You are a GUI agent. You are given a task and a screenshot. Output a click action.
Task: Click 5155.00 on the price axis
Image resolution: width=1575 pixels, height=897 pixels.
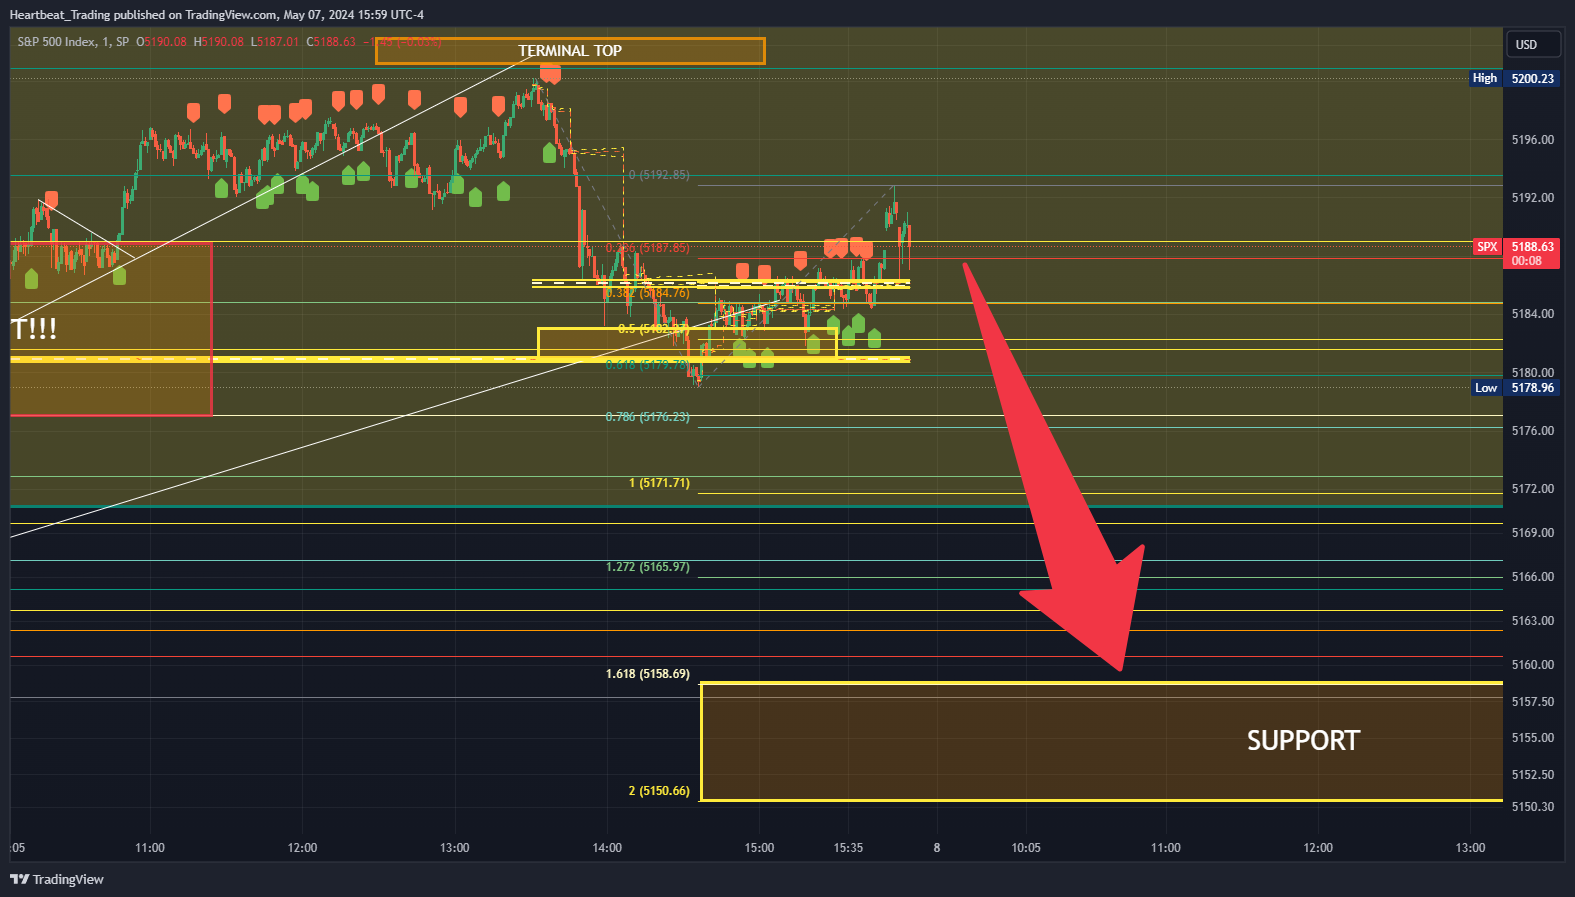click(x=1533, y=738)
